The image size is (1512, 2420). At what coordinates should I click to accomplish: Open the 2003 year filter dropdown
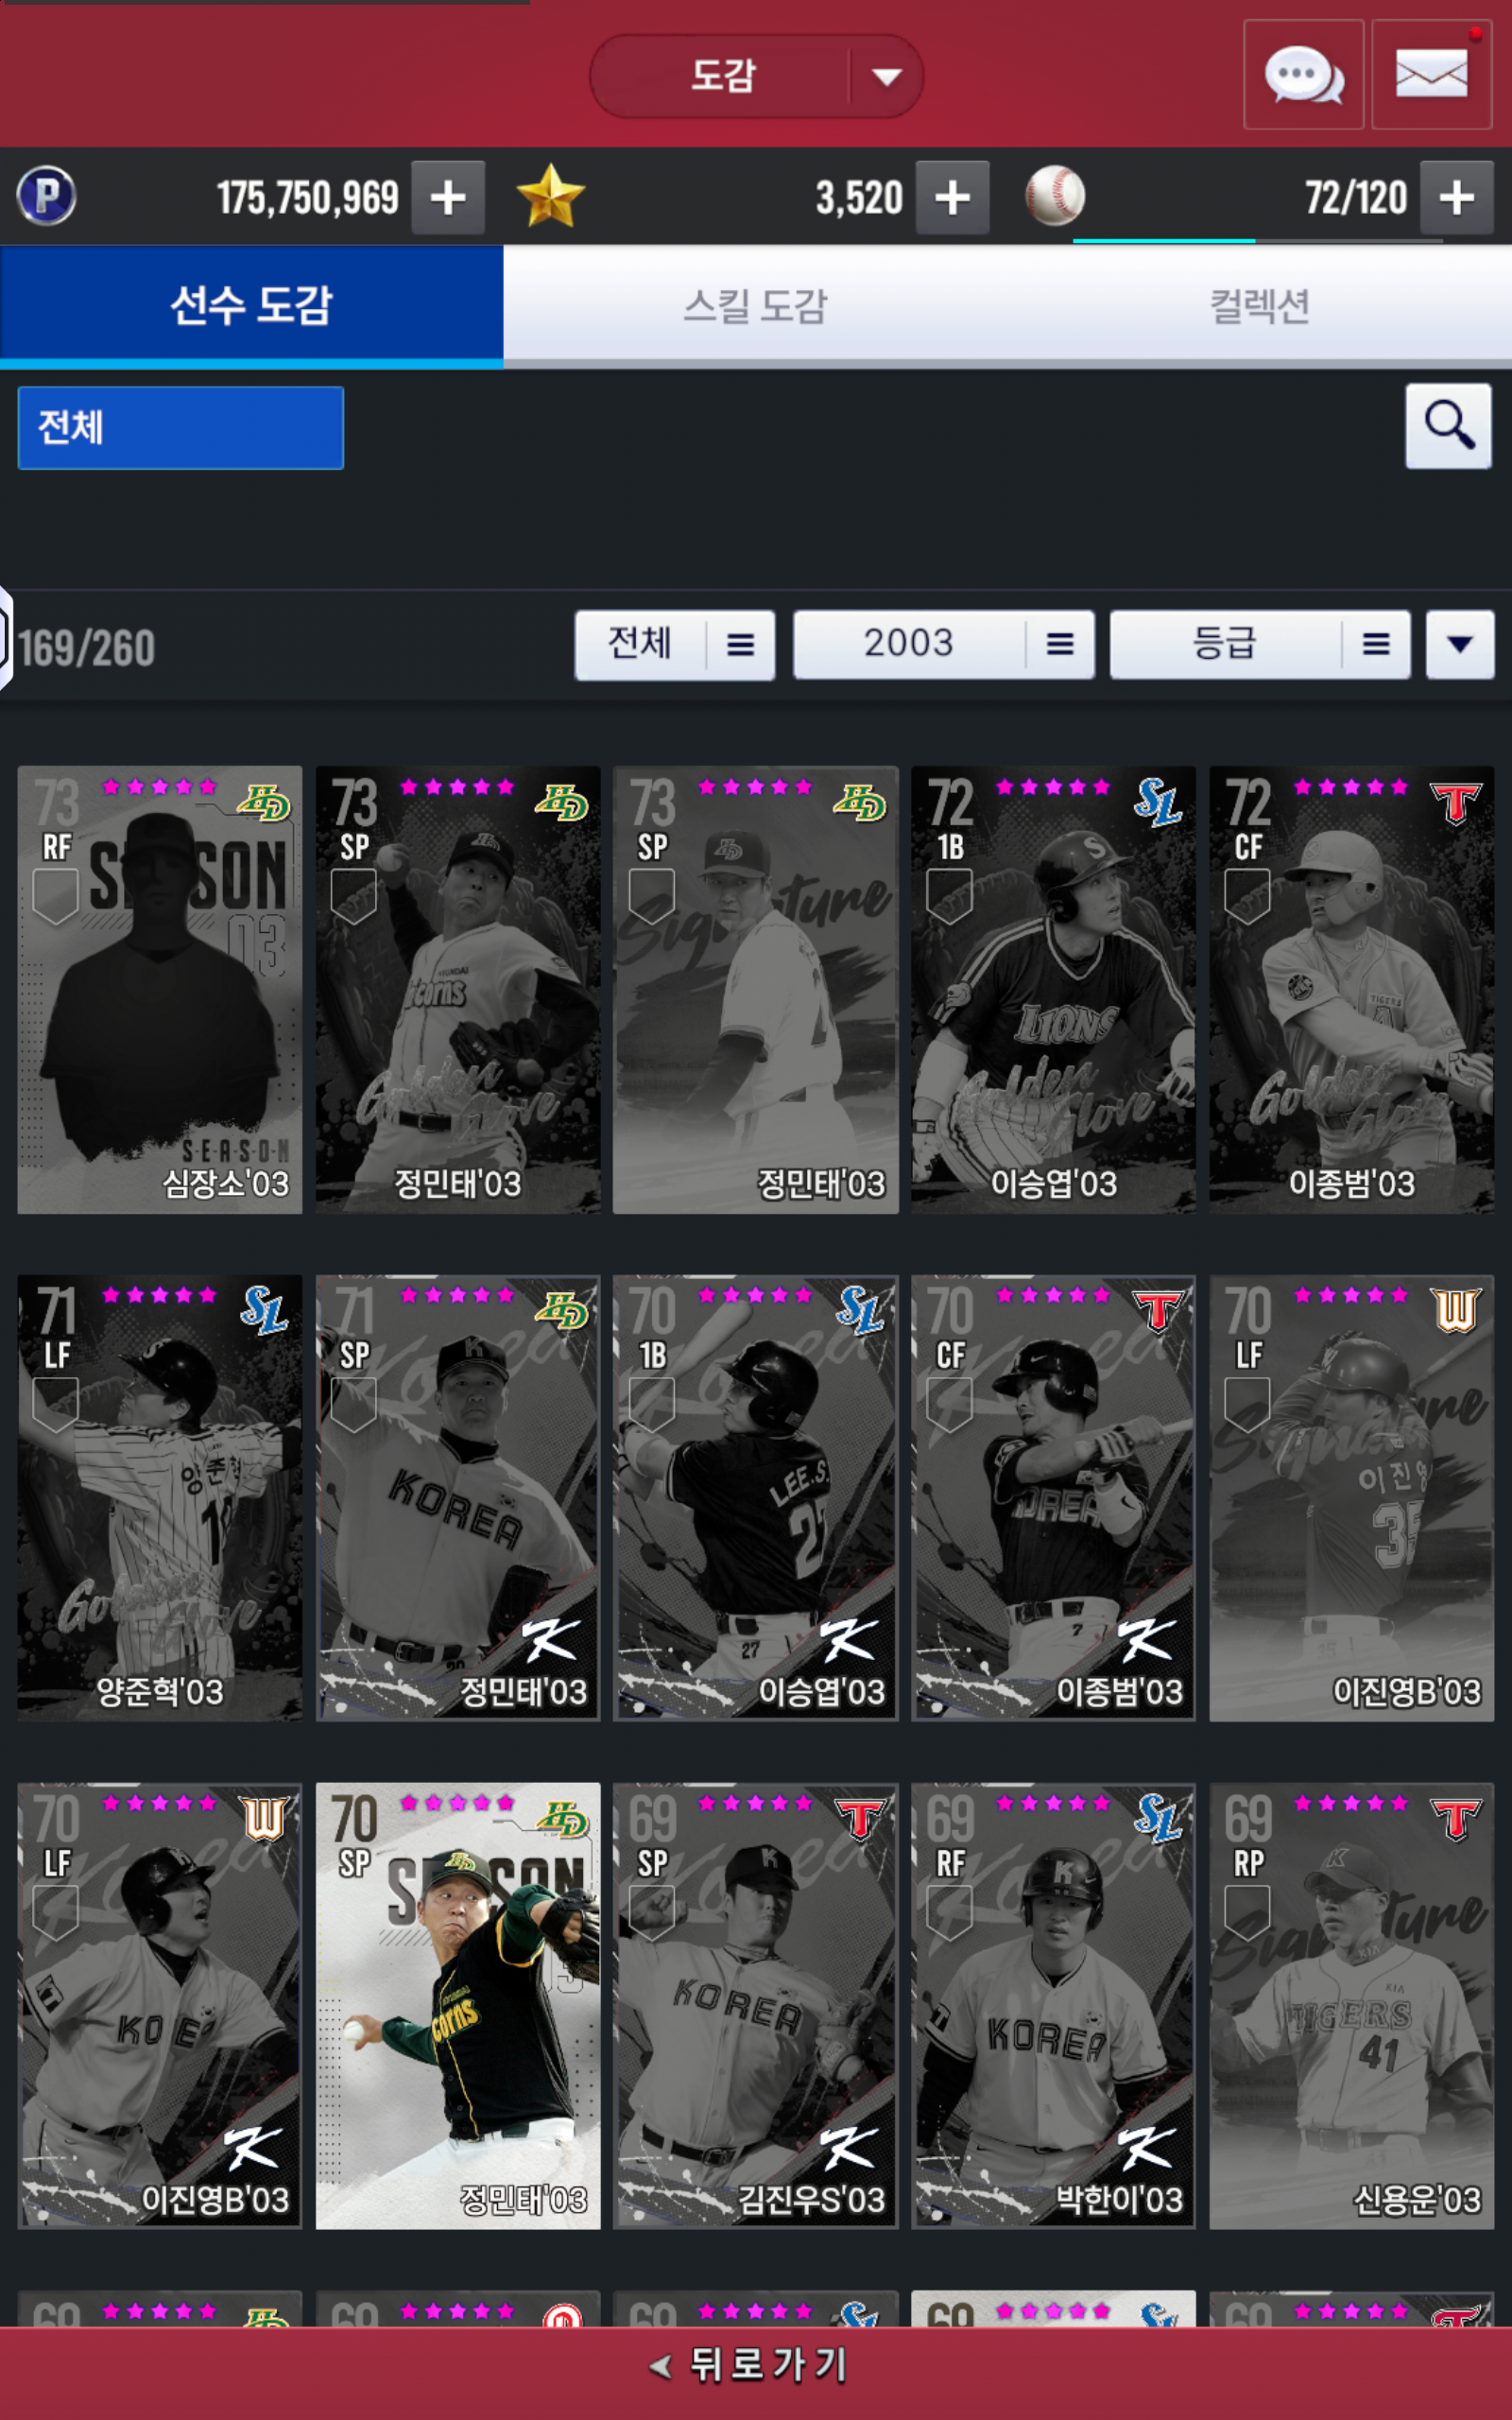[x=943, y=645]
